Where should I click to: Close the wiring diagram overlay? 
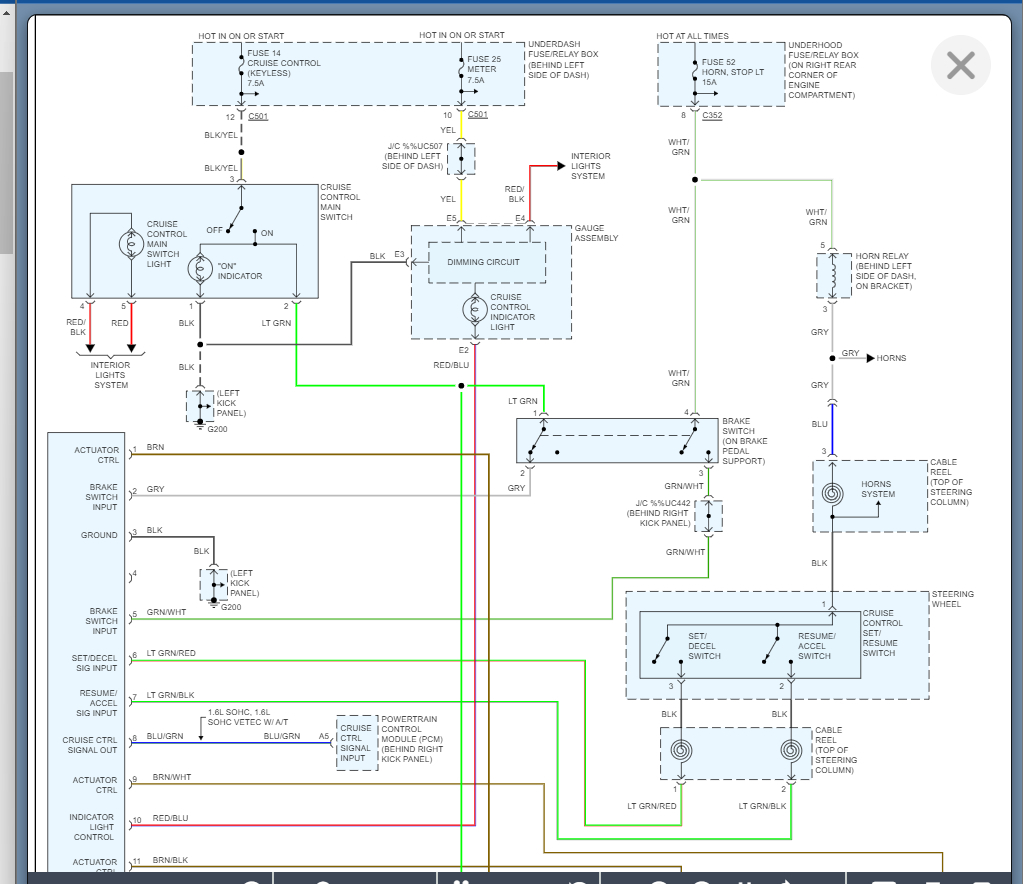960,66
